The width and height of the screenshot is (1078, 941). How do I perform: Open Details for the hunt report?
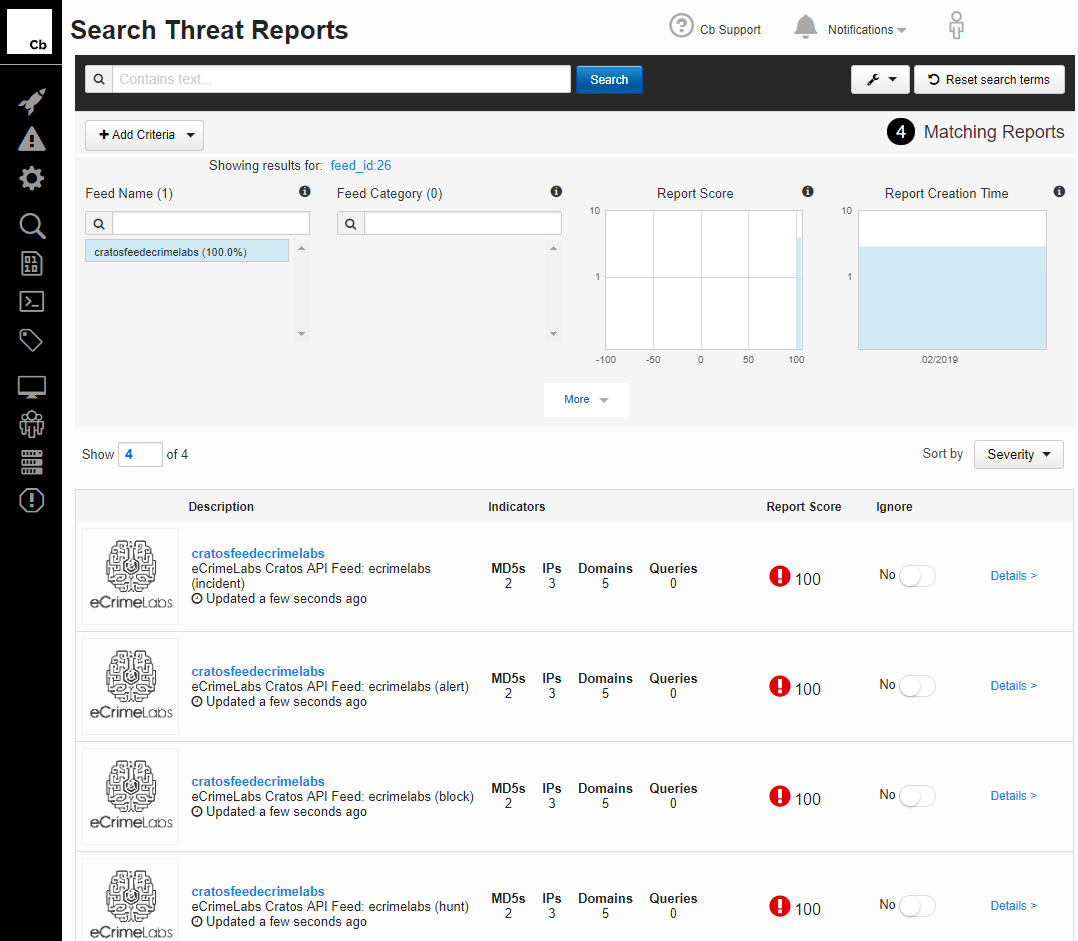tap(1013, 906)
